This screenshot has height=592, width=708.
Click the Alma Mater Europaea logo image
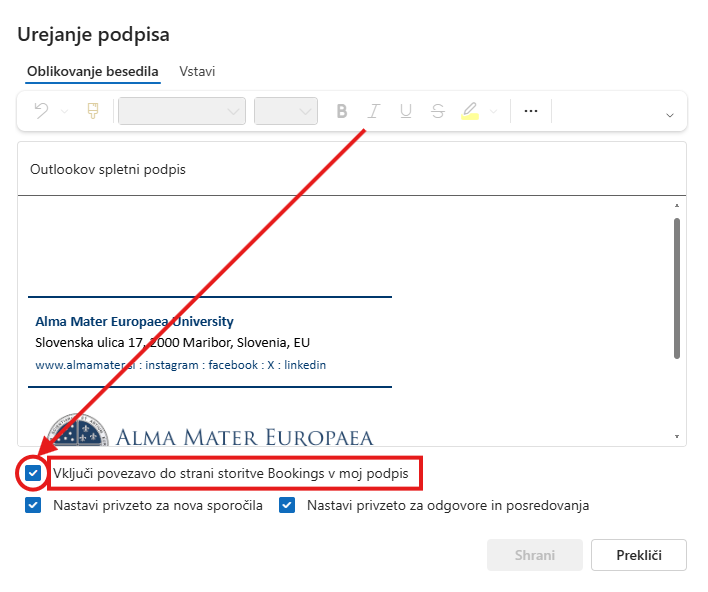click(x=210, y=430)
